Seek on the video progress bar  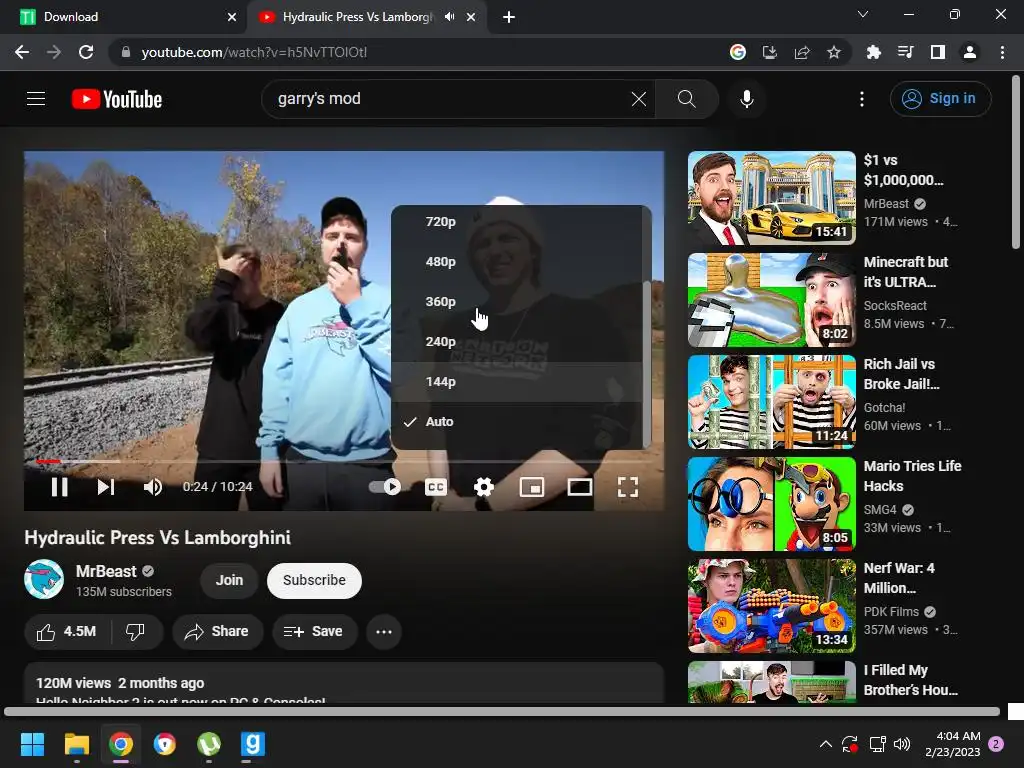pos(344,461)
